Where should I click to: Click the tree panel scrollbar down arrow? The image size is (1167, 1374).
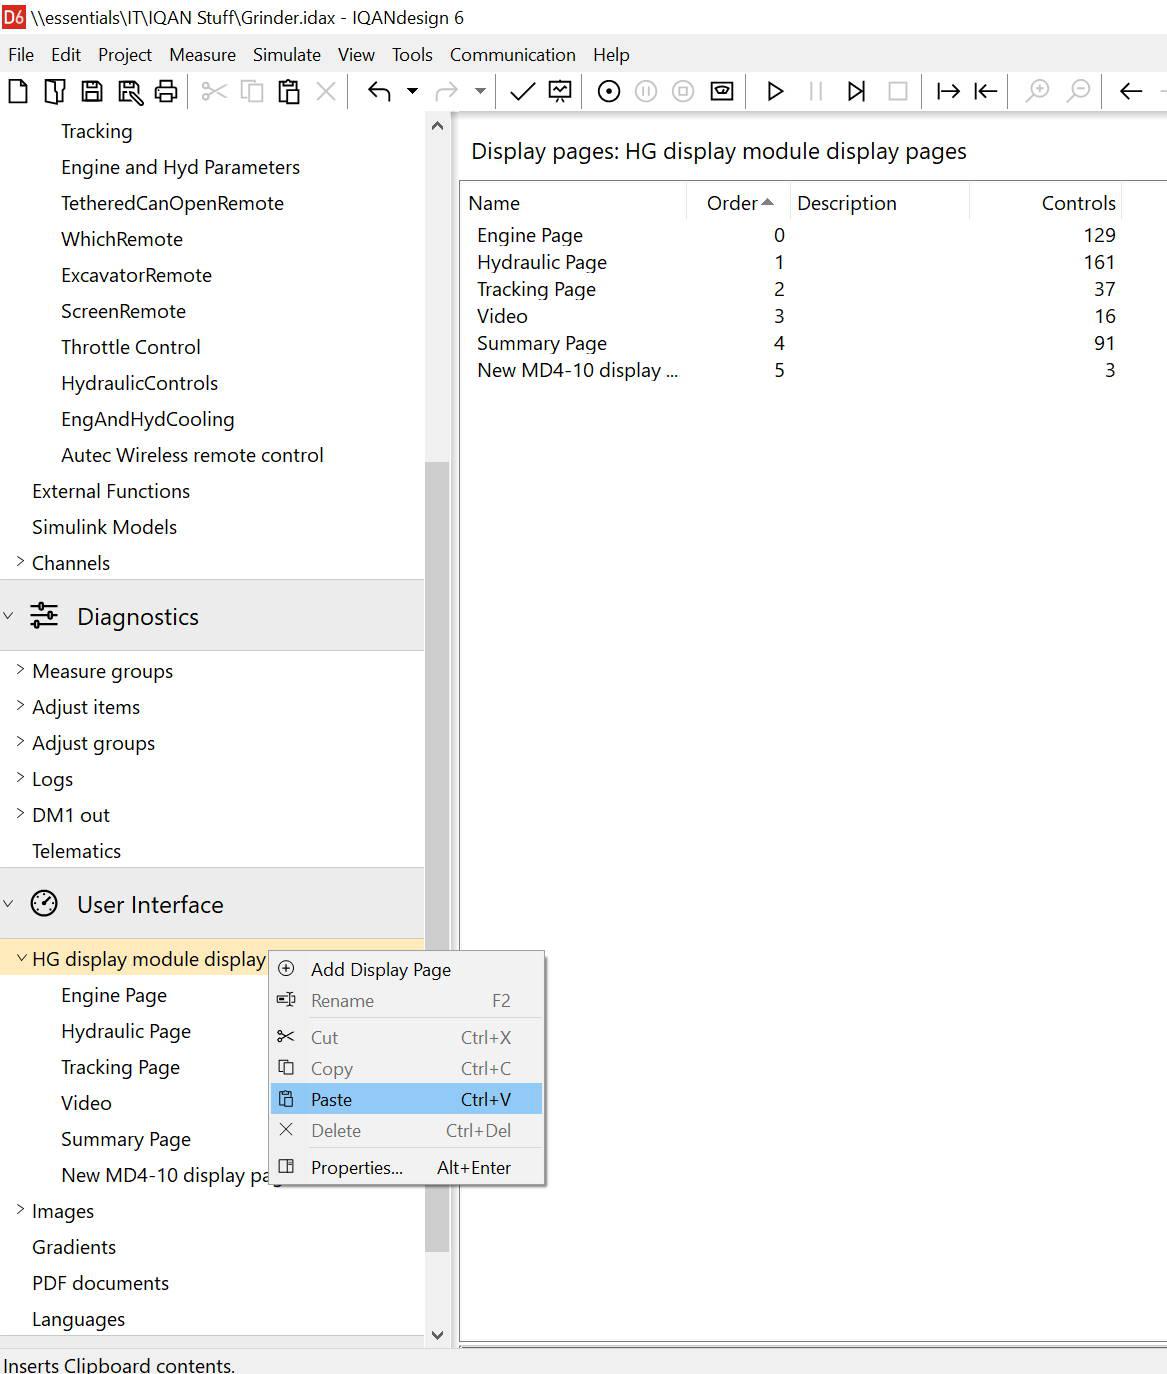437,1334
